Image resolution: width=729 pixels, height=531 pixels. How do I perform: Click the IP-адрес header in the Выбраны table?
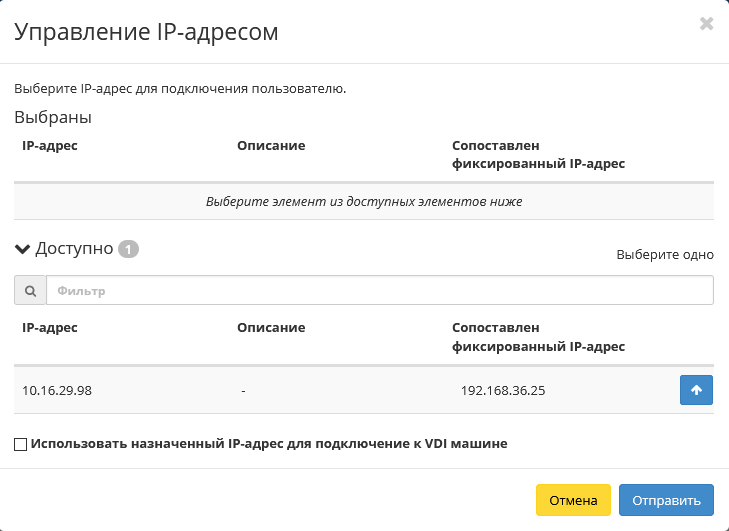pyautogui.click(x=50, y=145)
